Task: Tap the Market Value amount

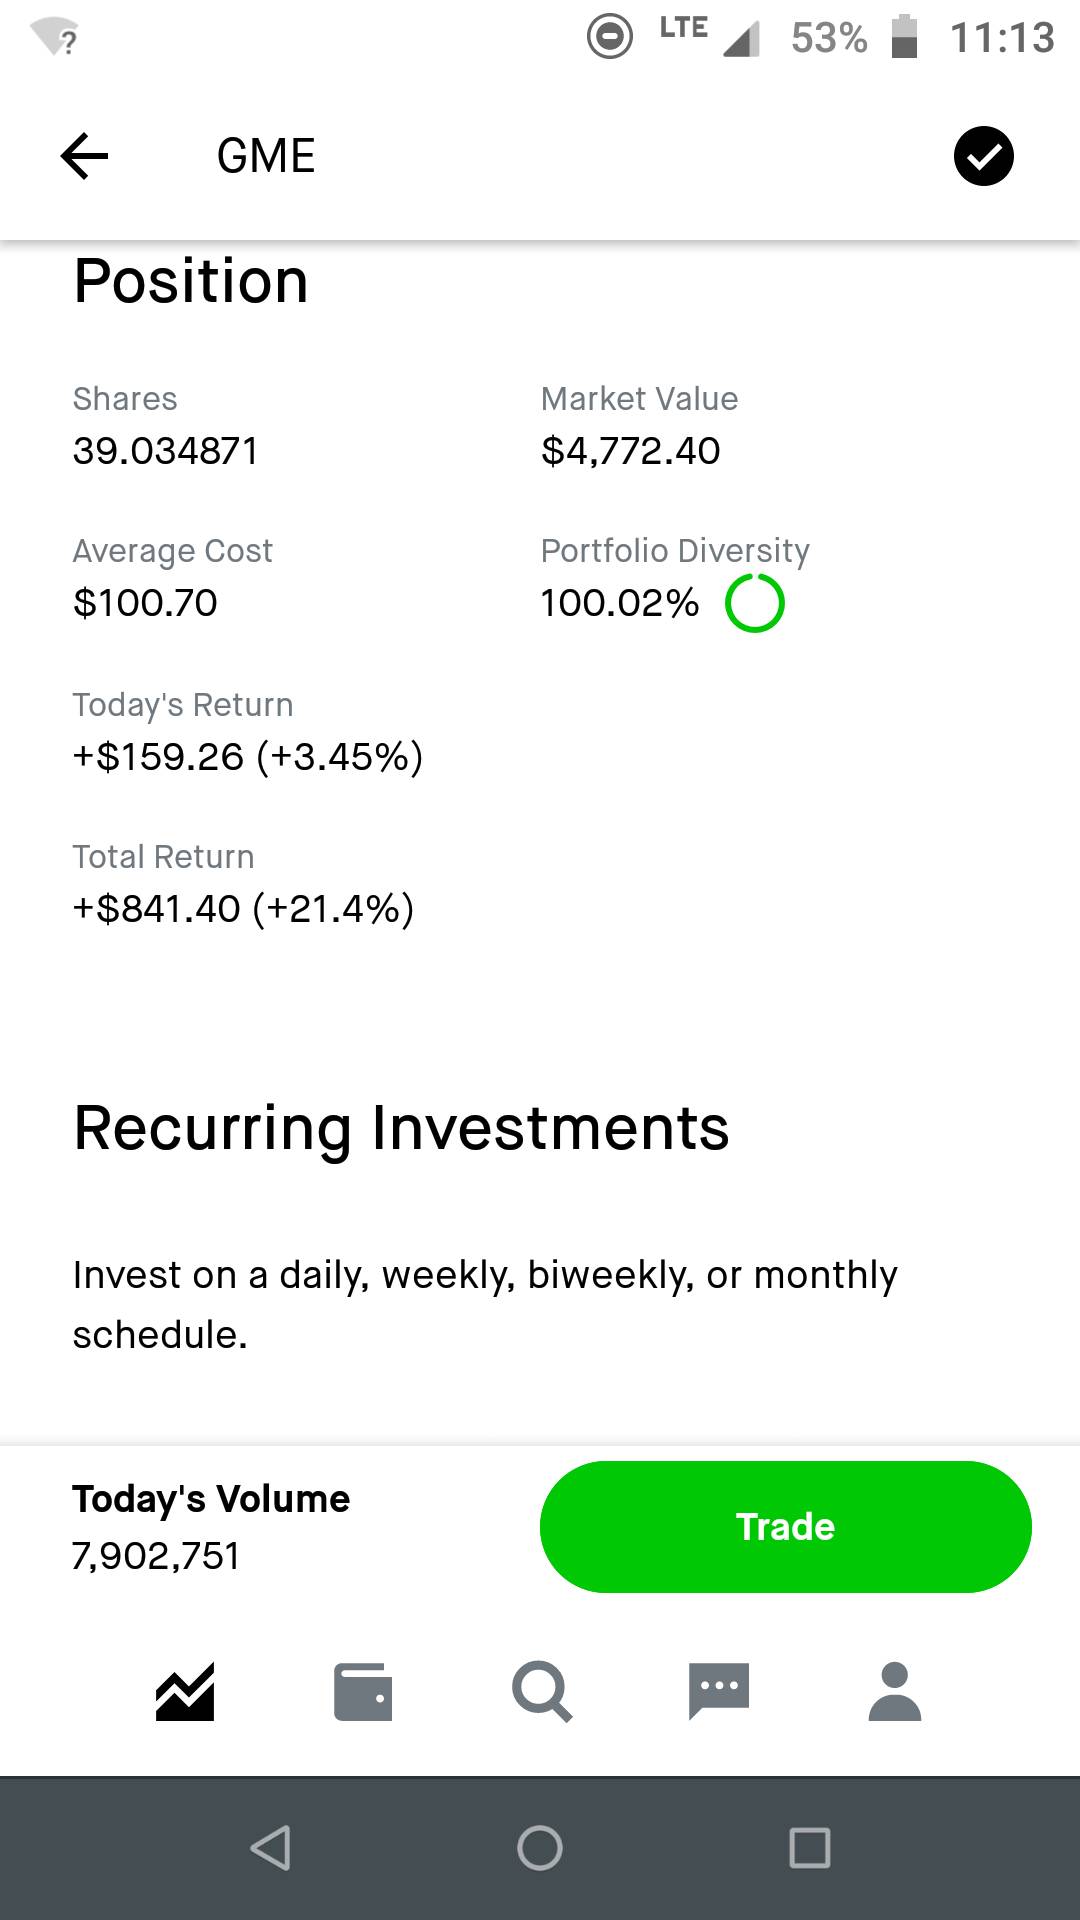Action: click(x=630, y=451)
